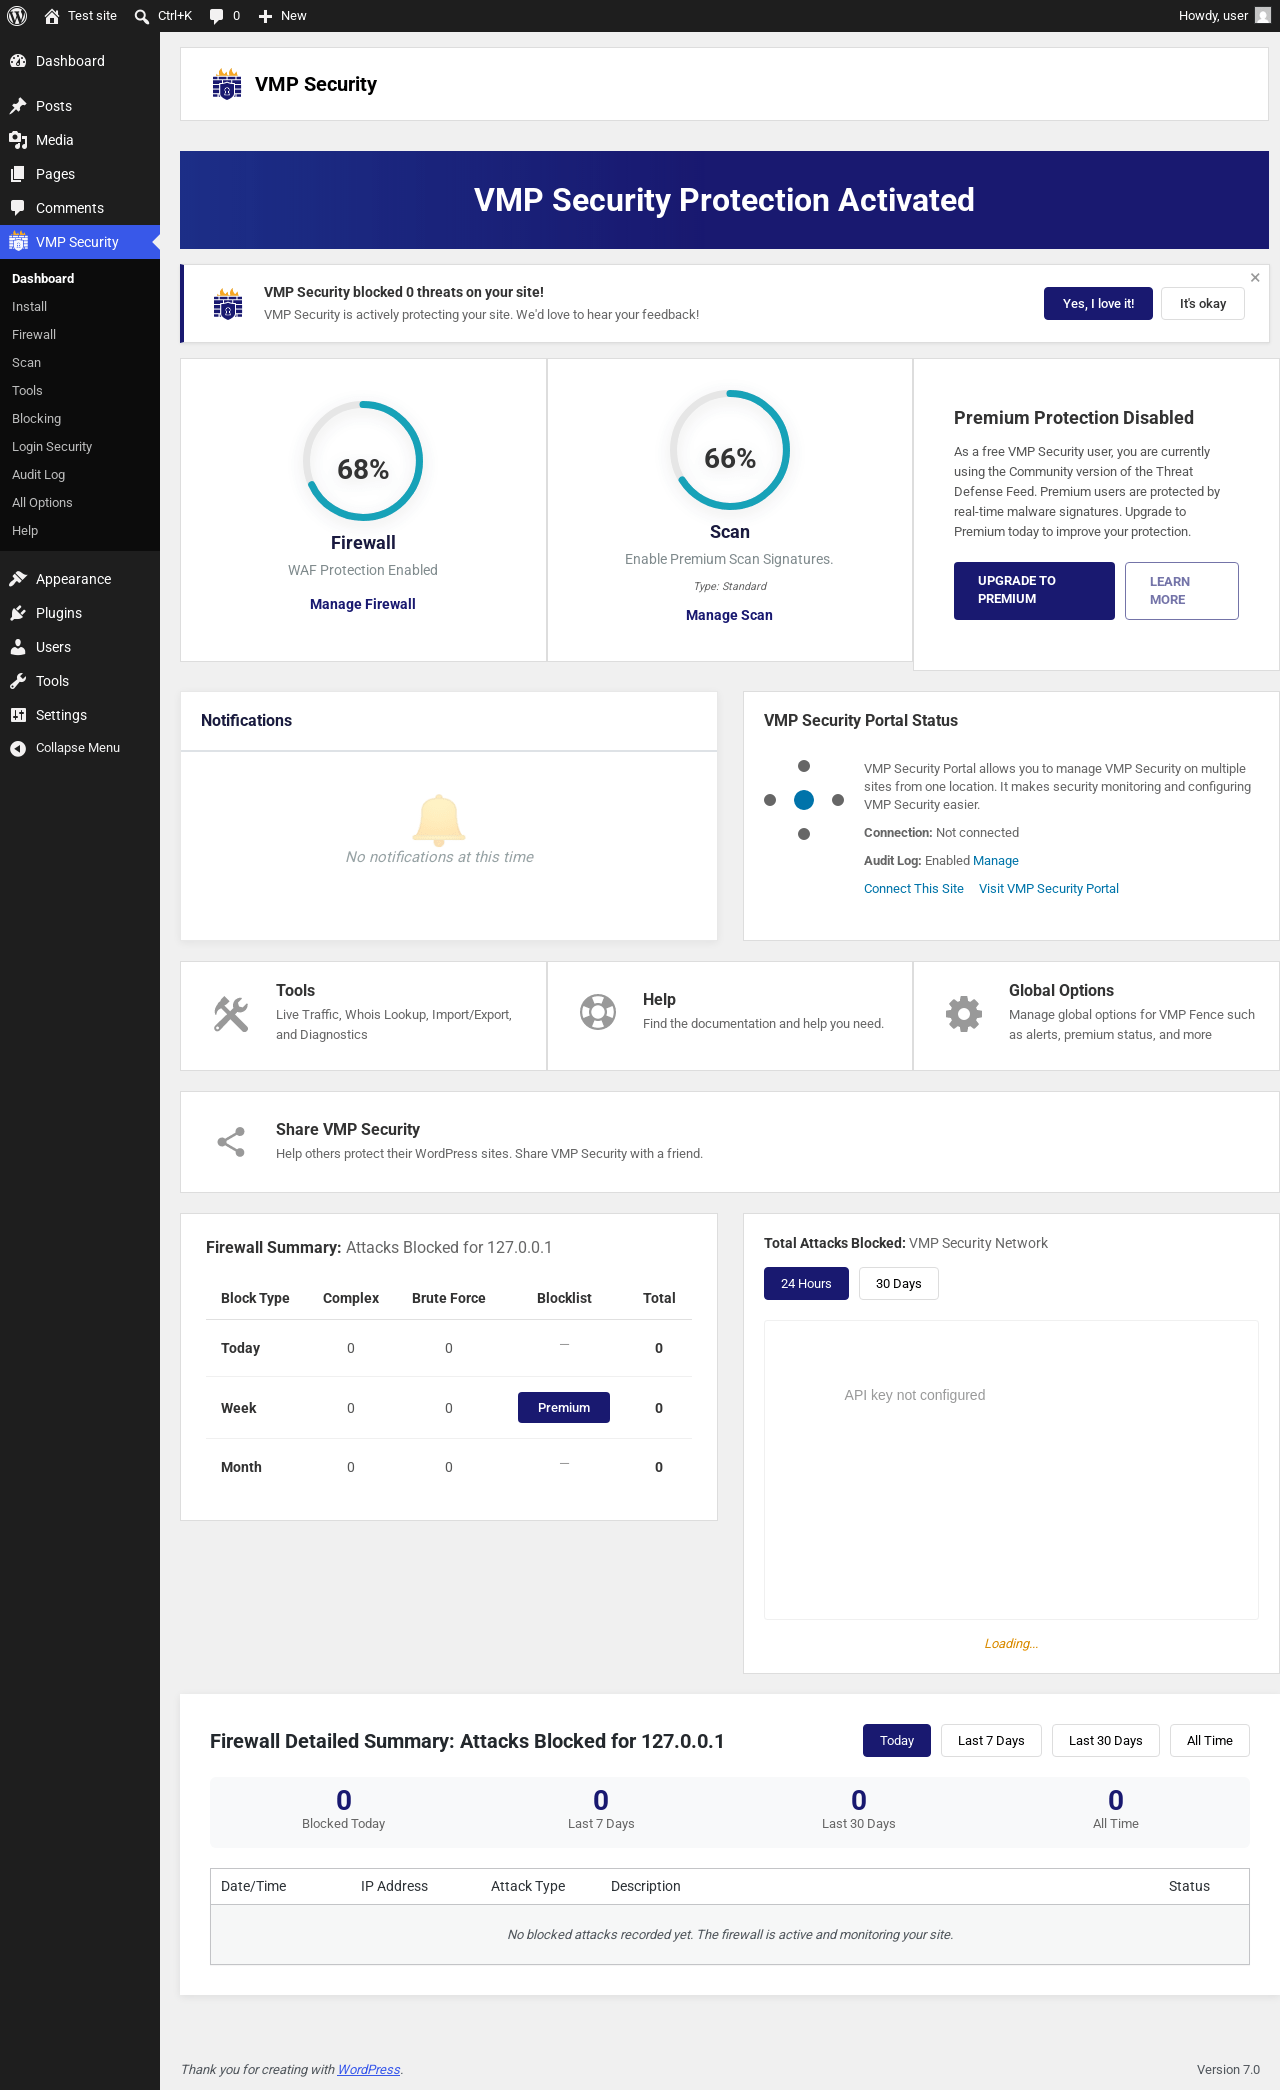Screen dimensions: 1280x2090
Task: Click the Attack Type column header
Action: point(528,1886)
